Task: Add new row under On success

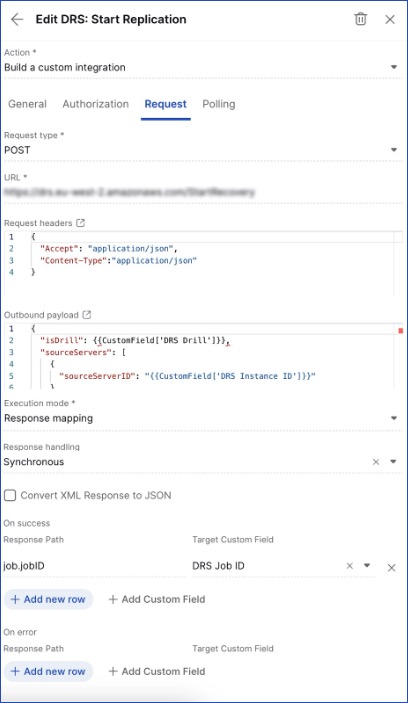Action: pos(48,599)
